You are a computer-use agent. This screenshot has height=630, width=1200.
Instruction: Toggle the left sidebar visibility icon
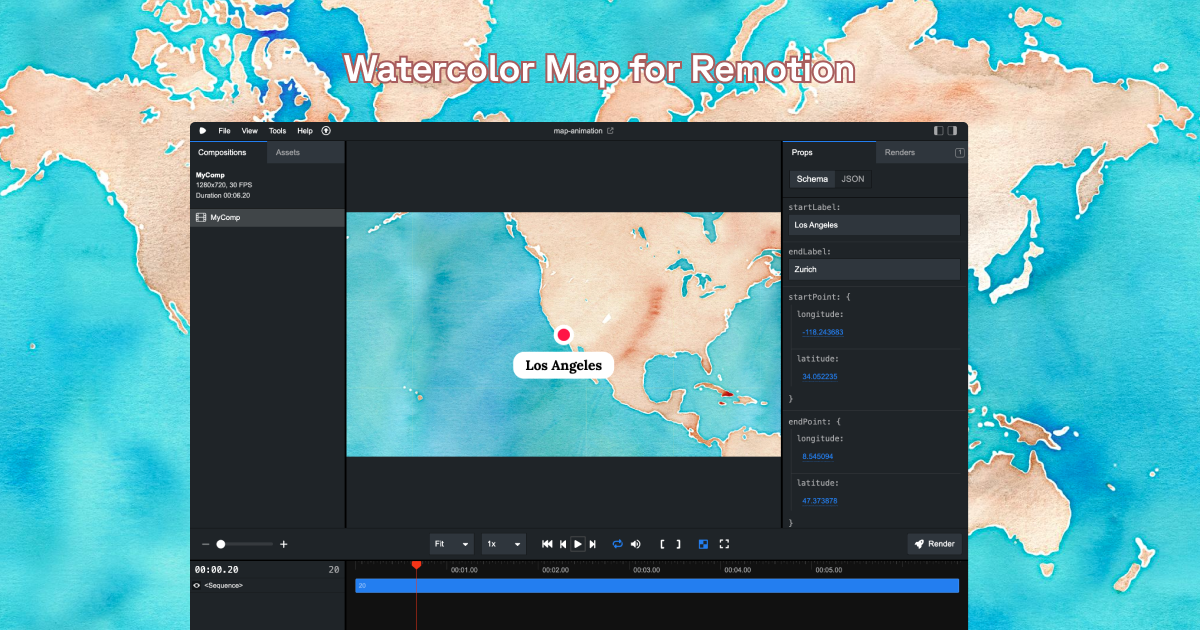(938, 130)
